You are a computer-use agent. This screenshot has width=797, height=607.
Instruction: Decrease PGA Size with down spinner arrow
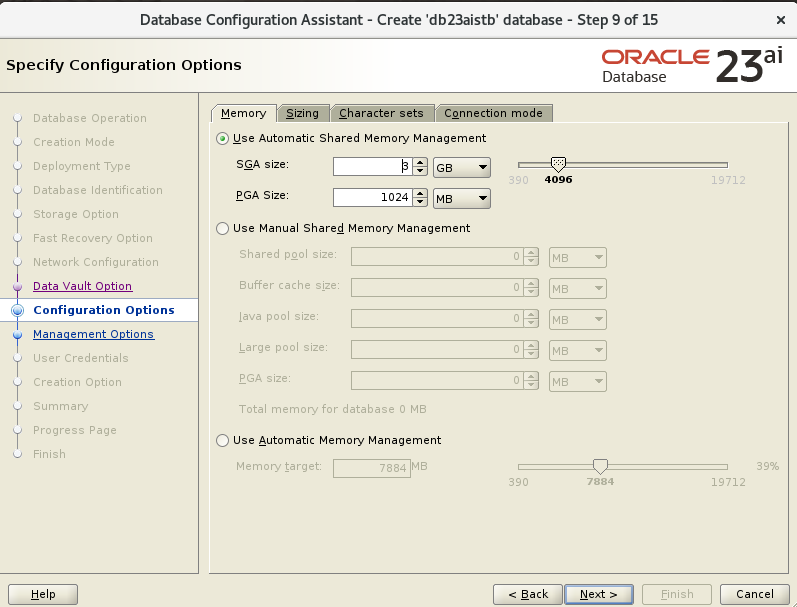pyautogui.click(x=420, y=202)
